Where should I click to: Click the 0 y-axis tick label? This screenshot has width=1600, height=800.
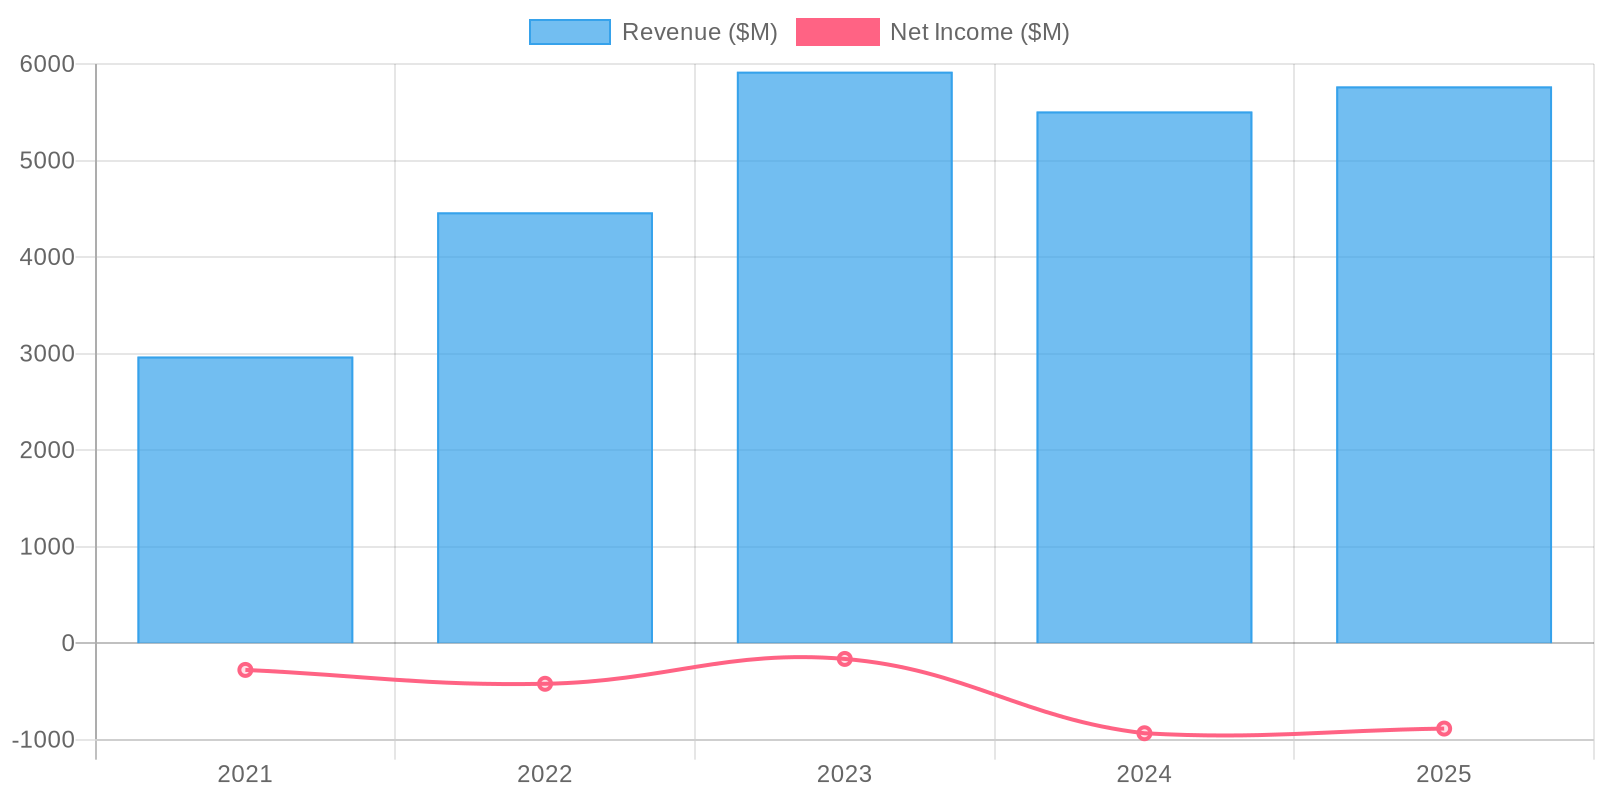click(68, 643)
